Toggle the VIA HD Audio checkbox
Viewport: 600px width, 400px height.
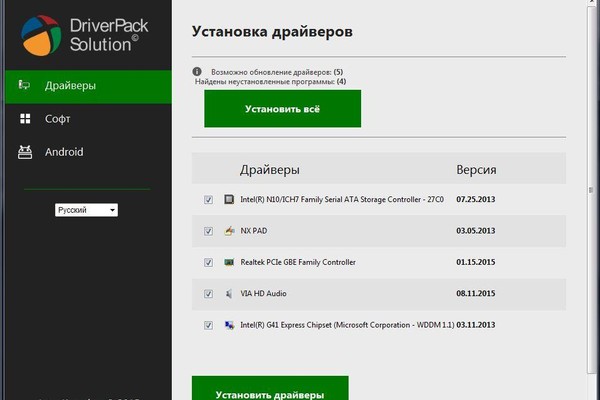208,294
